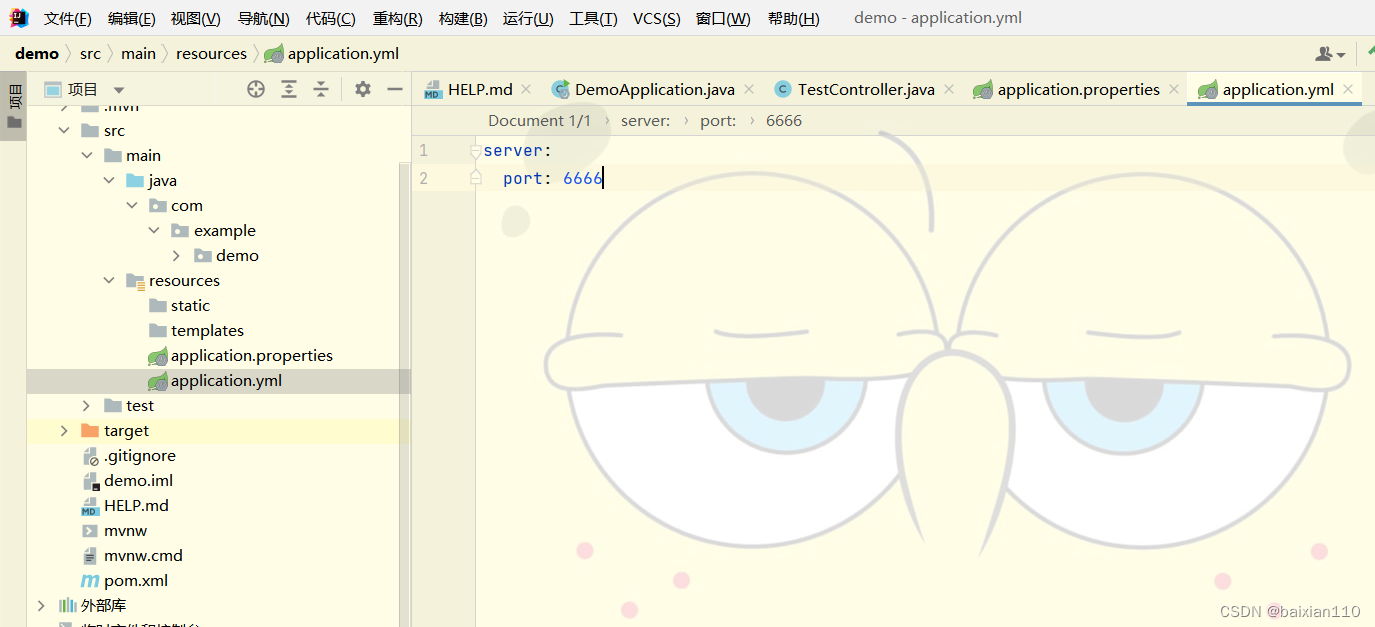
Task: Select demo.iml in the project tree
Action: pyautogui.click(x=127, y=480)
